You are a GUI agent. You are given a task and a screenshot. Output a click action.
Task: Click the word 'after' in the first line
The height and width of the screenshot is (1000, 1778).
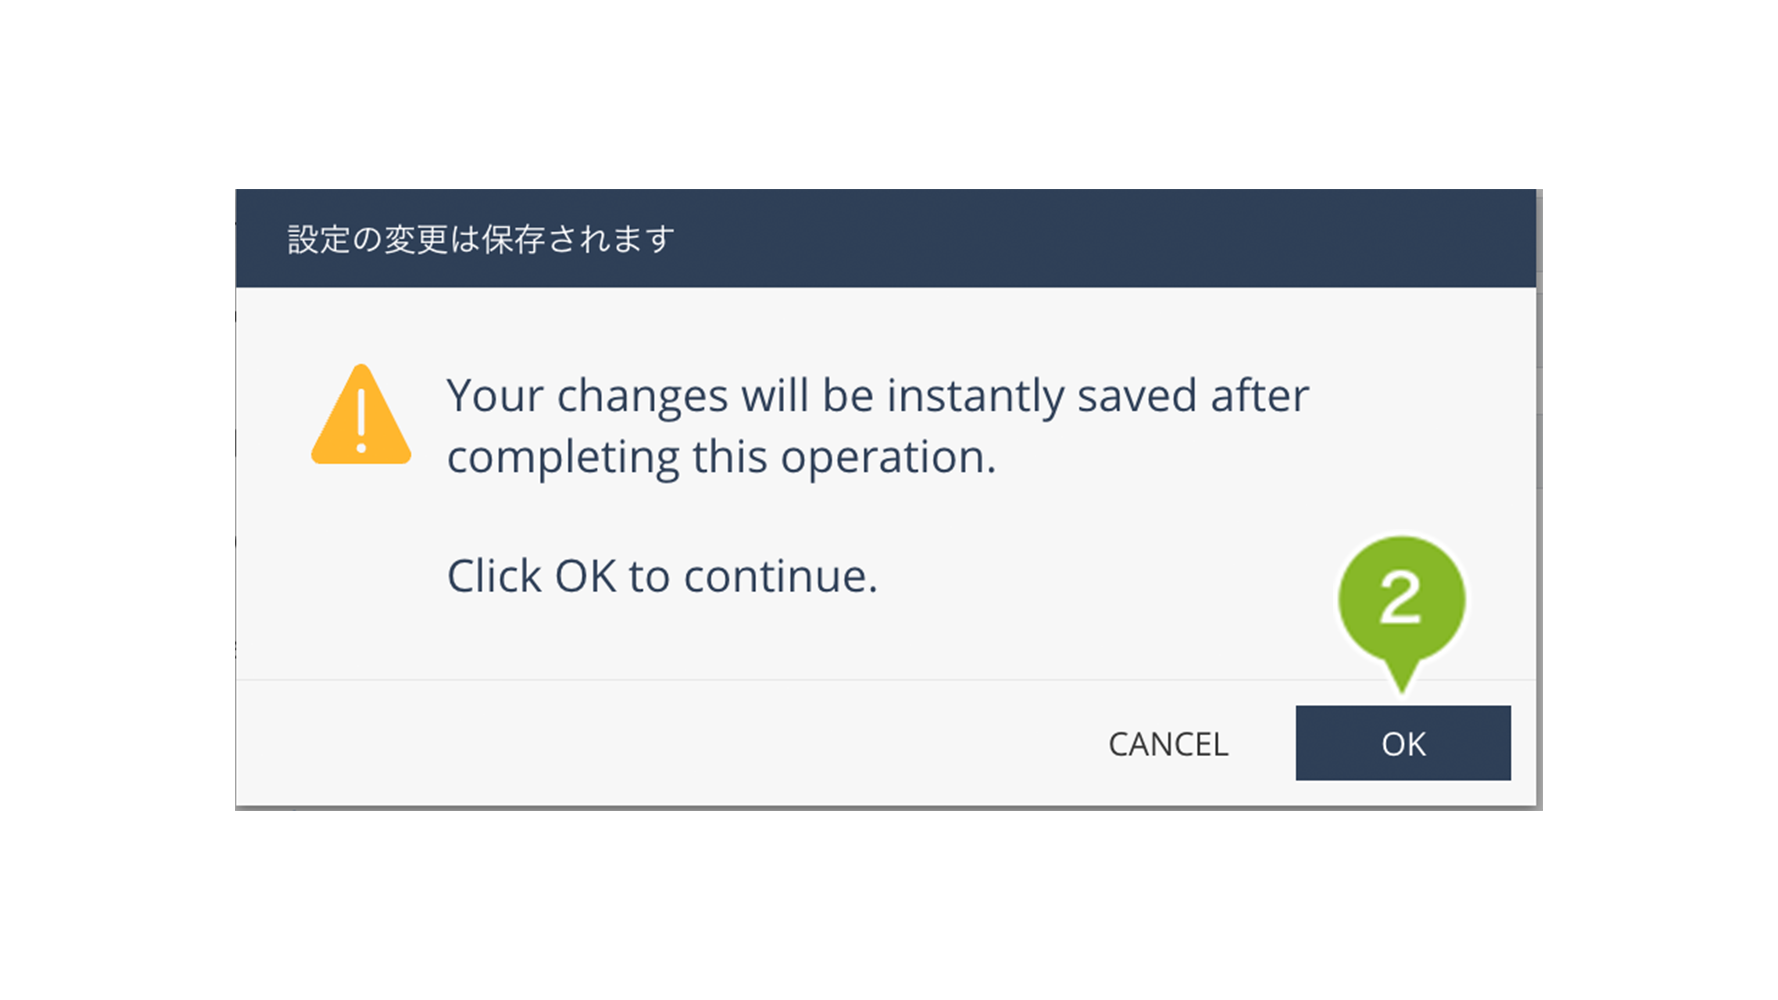pyautogui.click(x=1259, y=395)
